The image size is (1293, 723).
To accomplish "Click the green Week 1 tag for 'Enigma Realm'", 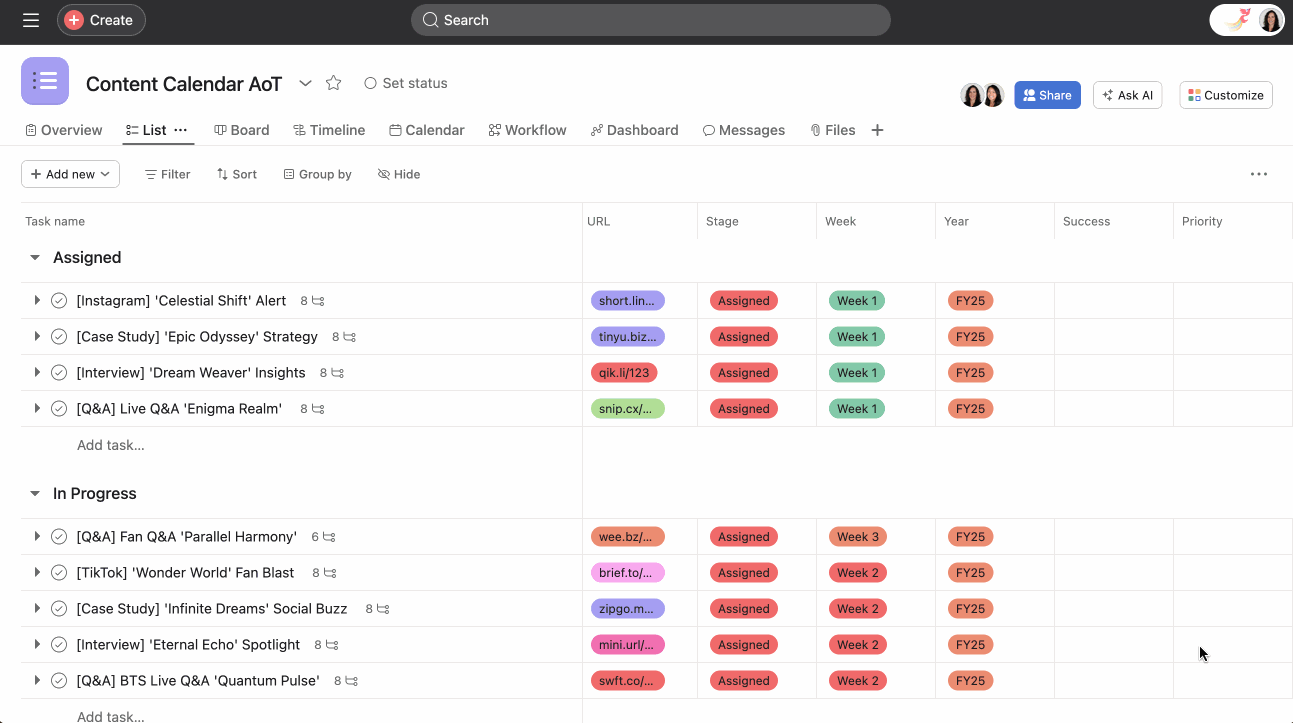I will click(x=857, y=409).
